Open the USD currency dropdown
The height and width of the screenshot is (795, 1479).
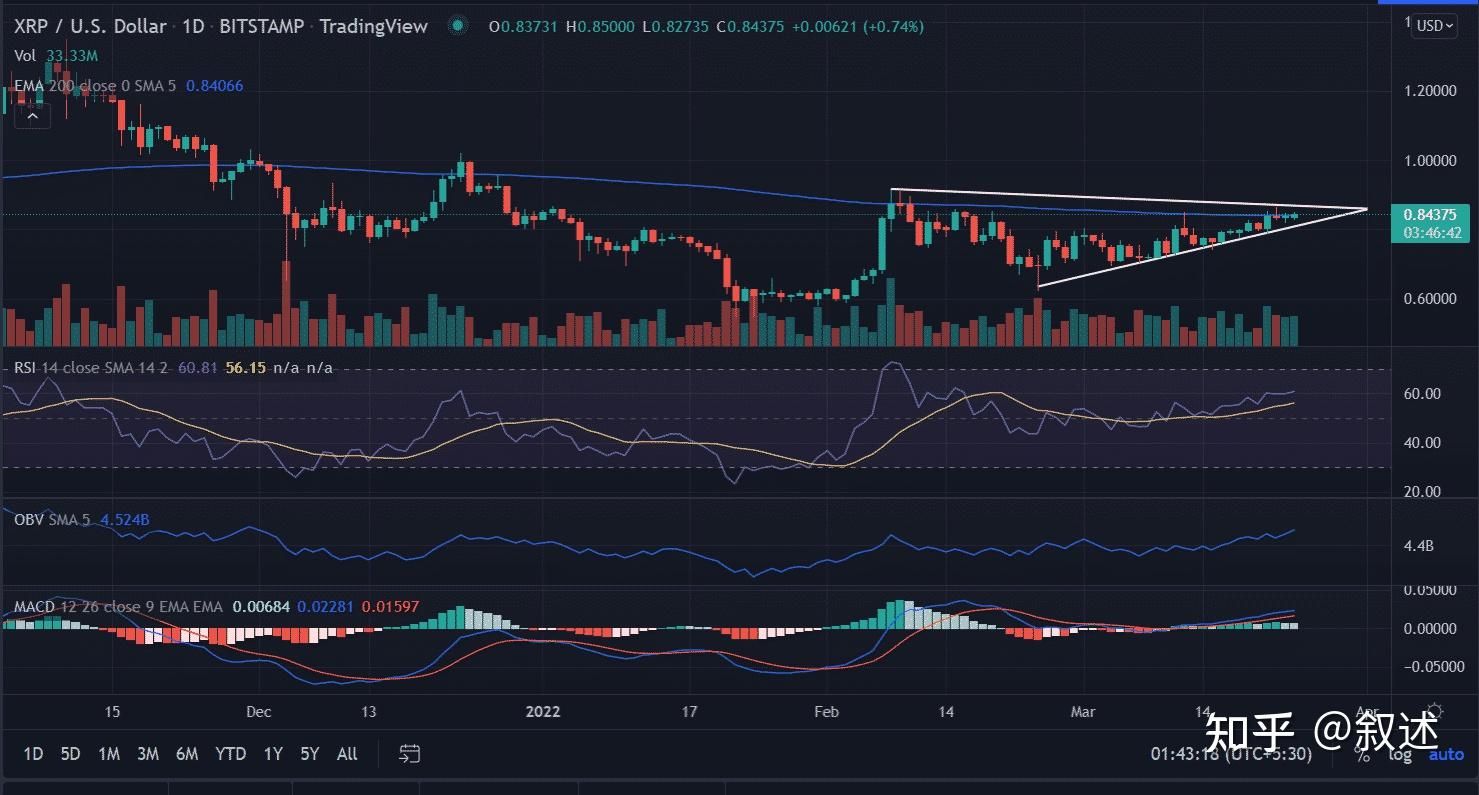click(x=1433, y=26)
